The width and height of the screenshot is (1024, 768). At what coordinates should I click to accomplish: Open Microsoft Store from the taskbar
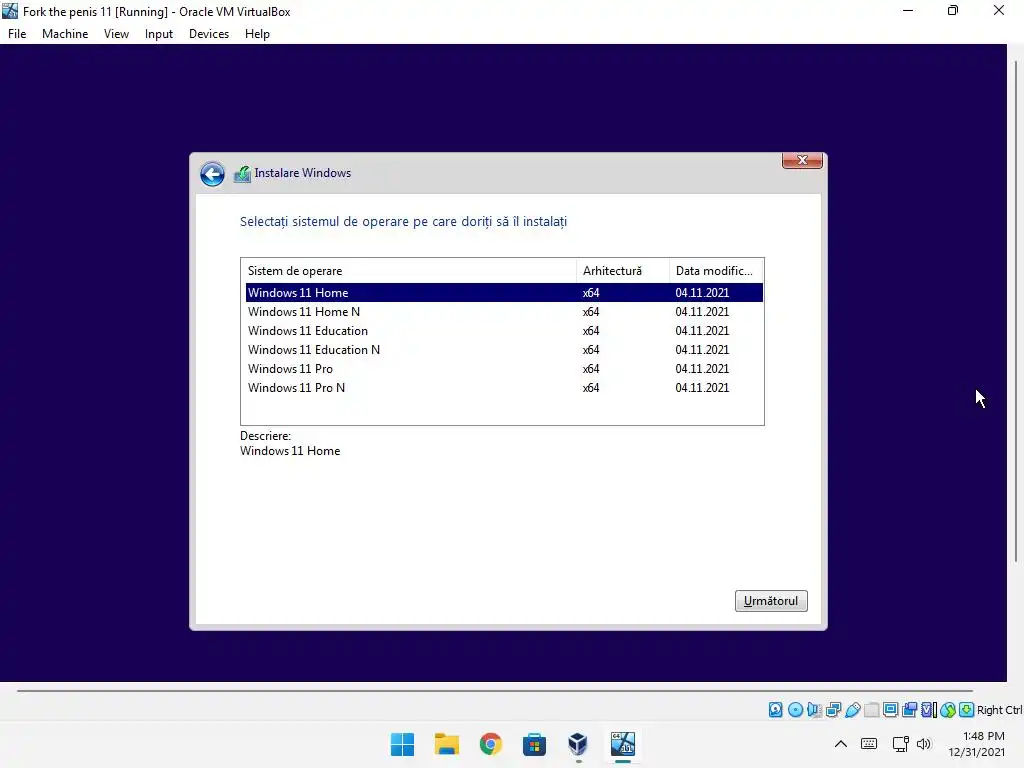pos(534,744)
